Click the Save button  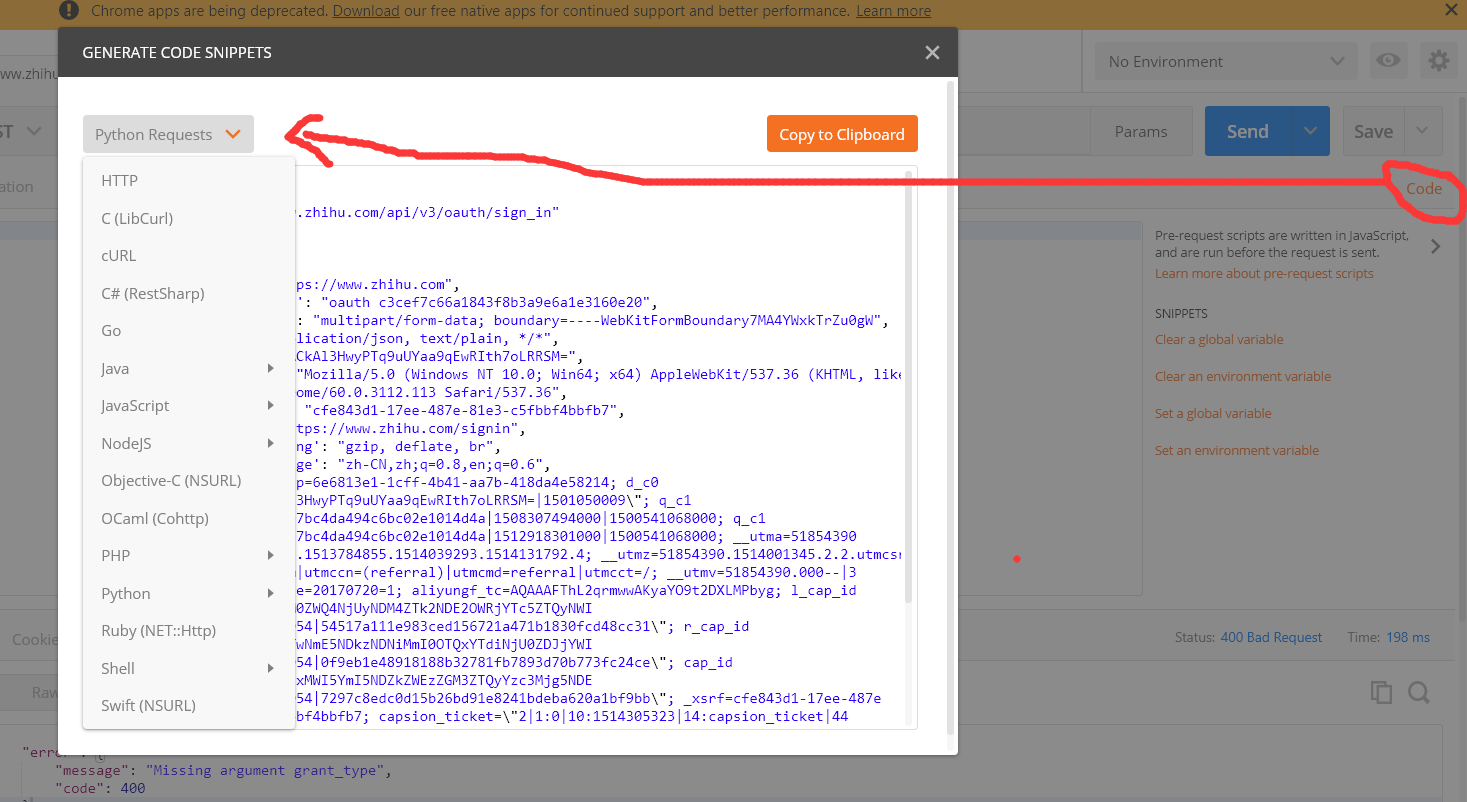pyautogui.click(x=1373, y=131)
